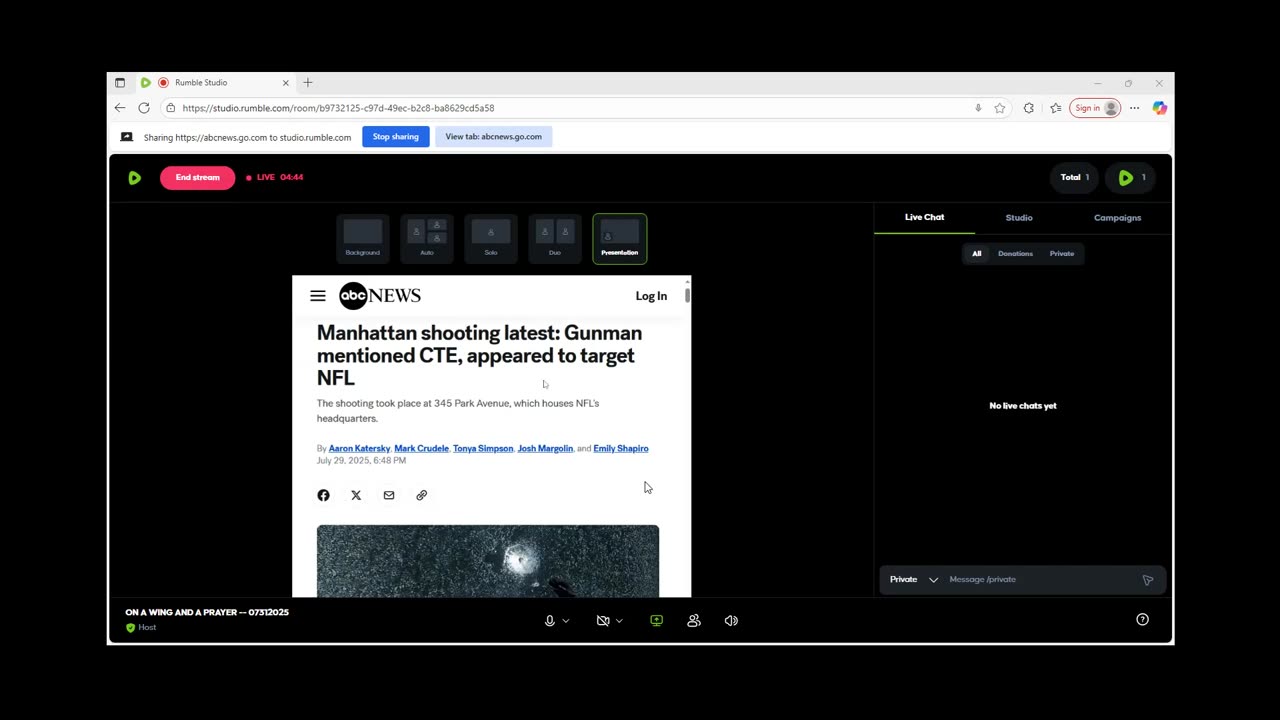Open speaker audio settings

pos(731,621)
